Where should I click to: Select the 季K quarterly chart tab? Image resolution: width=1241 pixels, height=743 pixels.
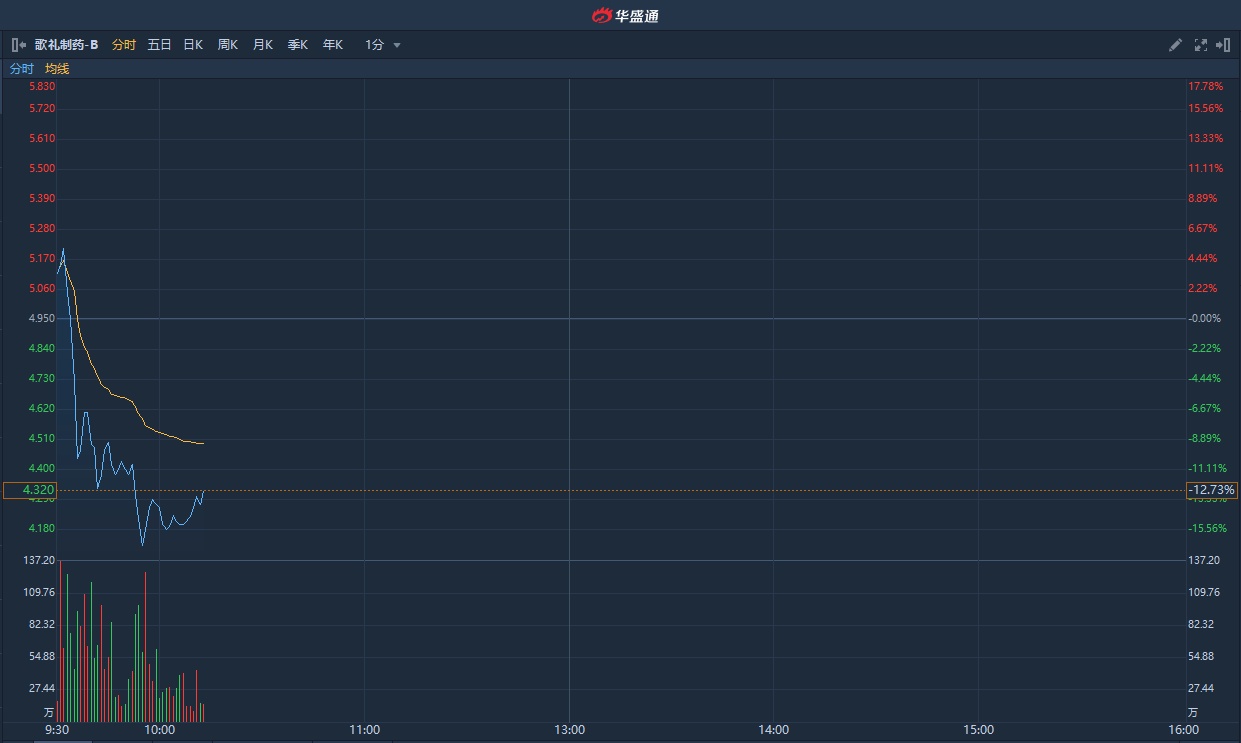(x=298, y=45)
